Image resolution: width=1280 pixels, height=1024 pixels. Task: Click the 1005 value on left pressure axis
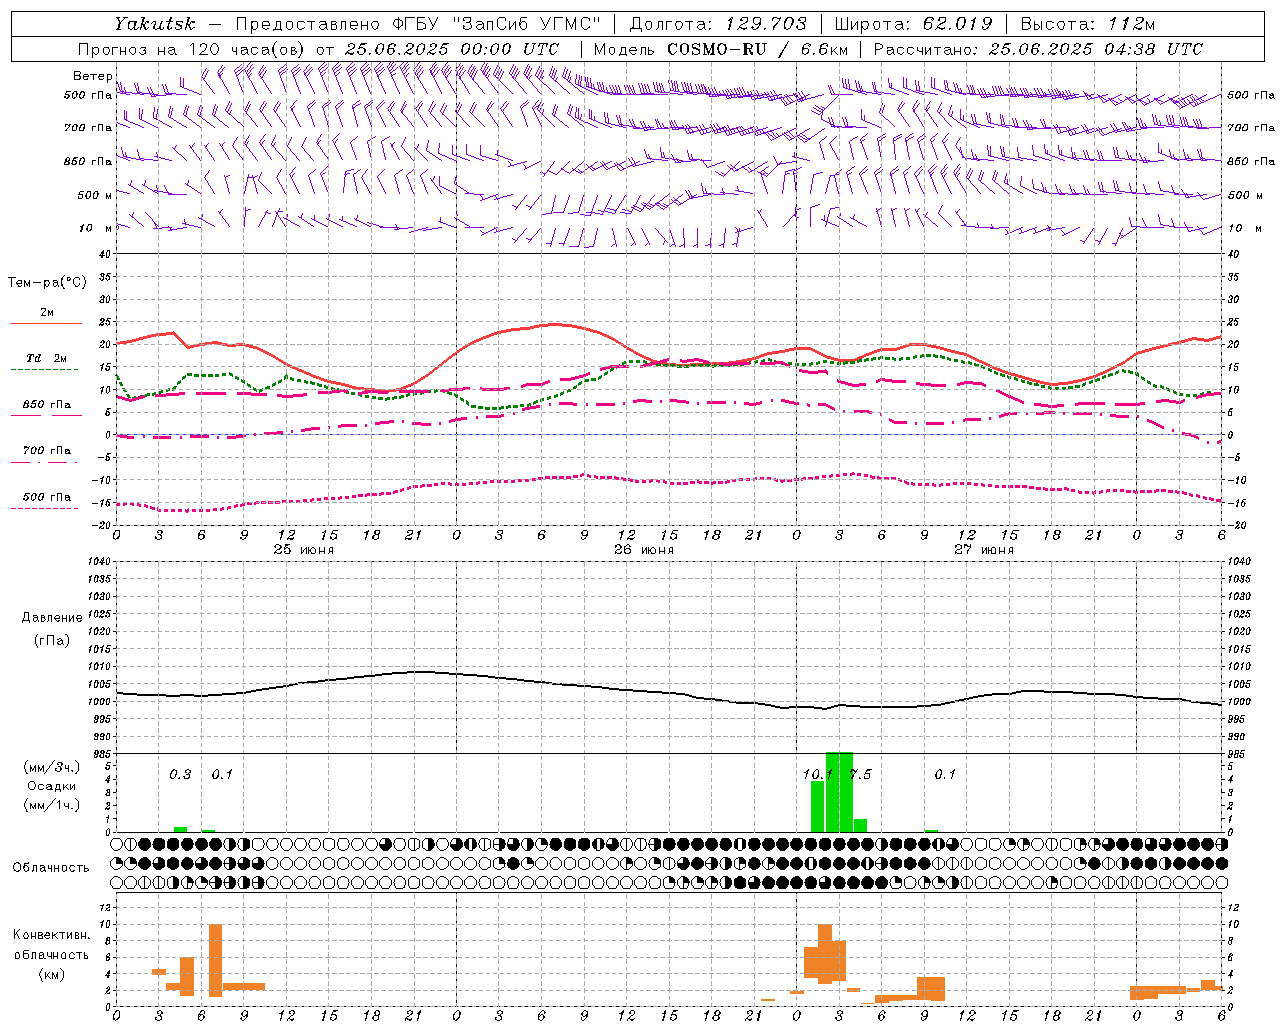point(100,684)
